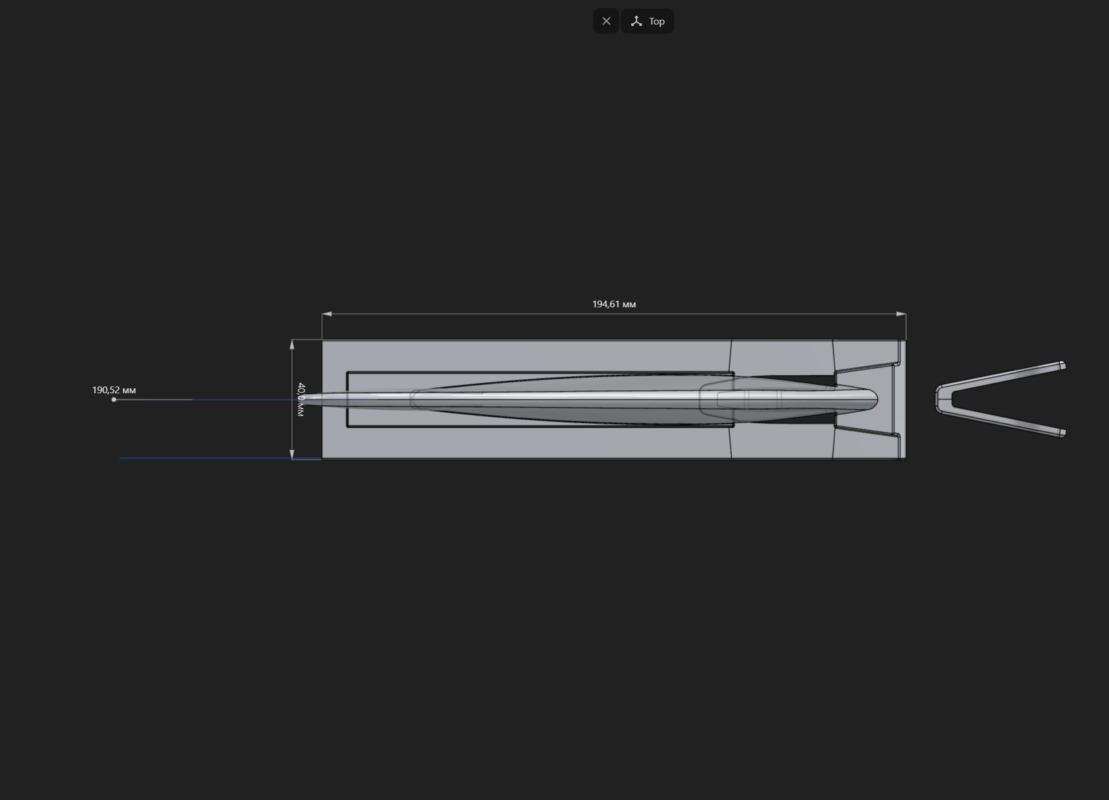This screenshot has width=1109, height=800.
Task: Click the white endpoint dot under 190,52 мм
Action: coord(114,400)
